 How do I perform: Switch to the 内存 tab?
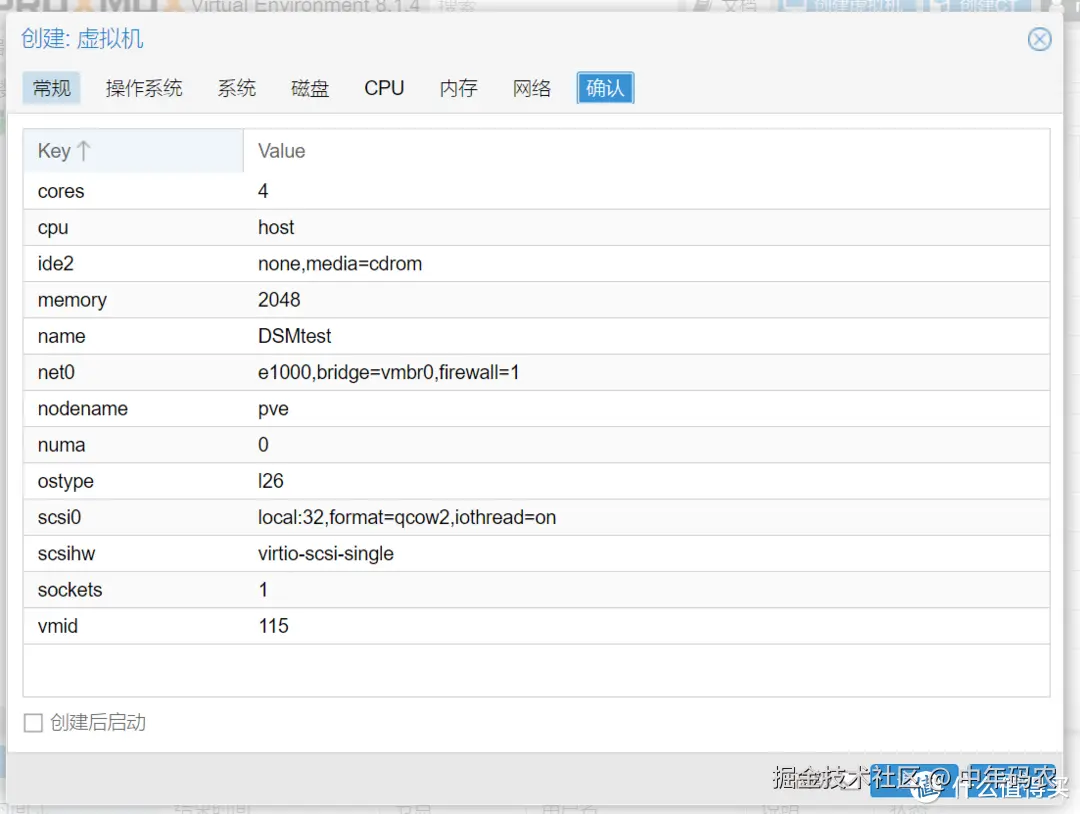(x=458, y=88)
